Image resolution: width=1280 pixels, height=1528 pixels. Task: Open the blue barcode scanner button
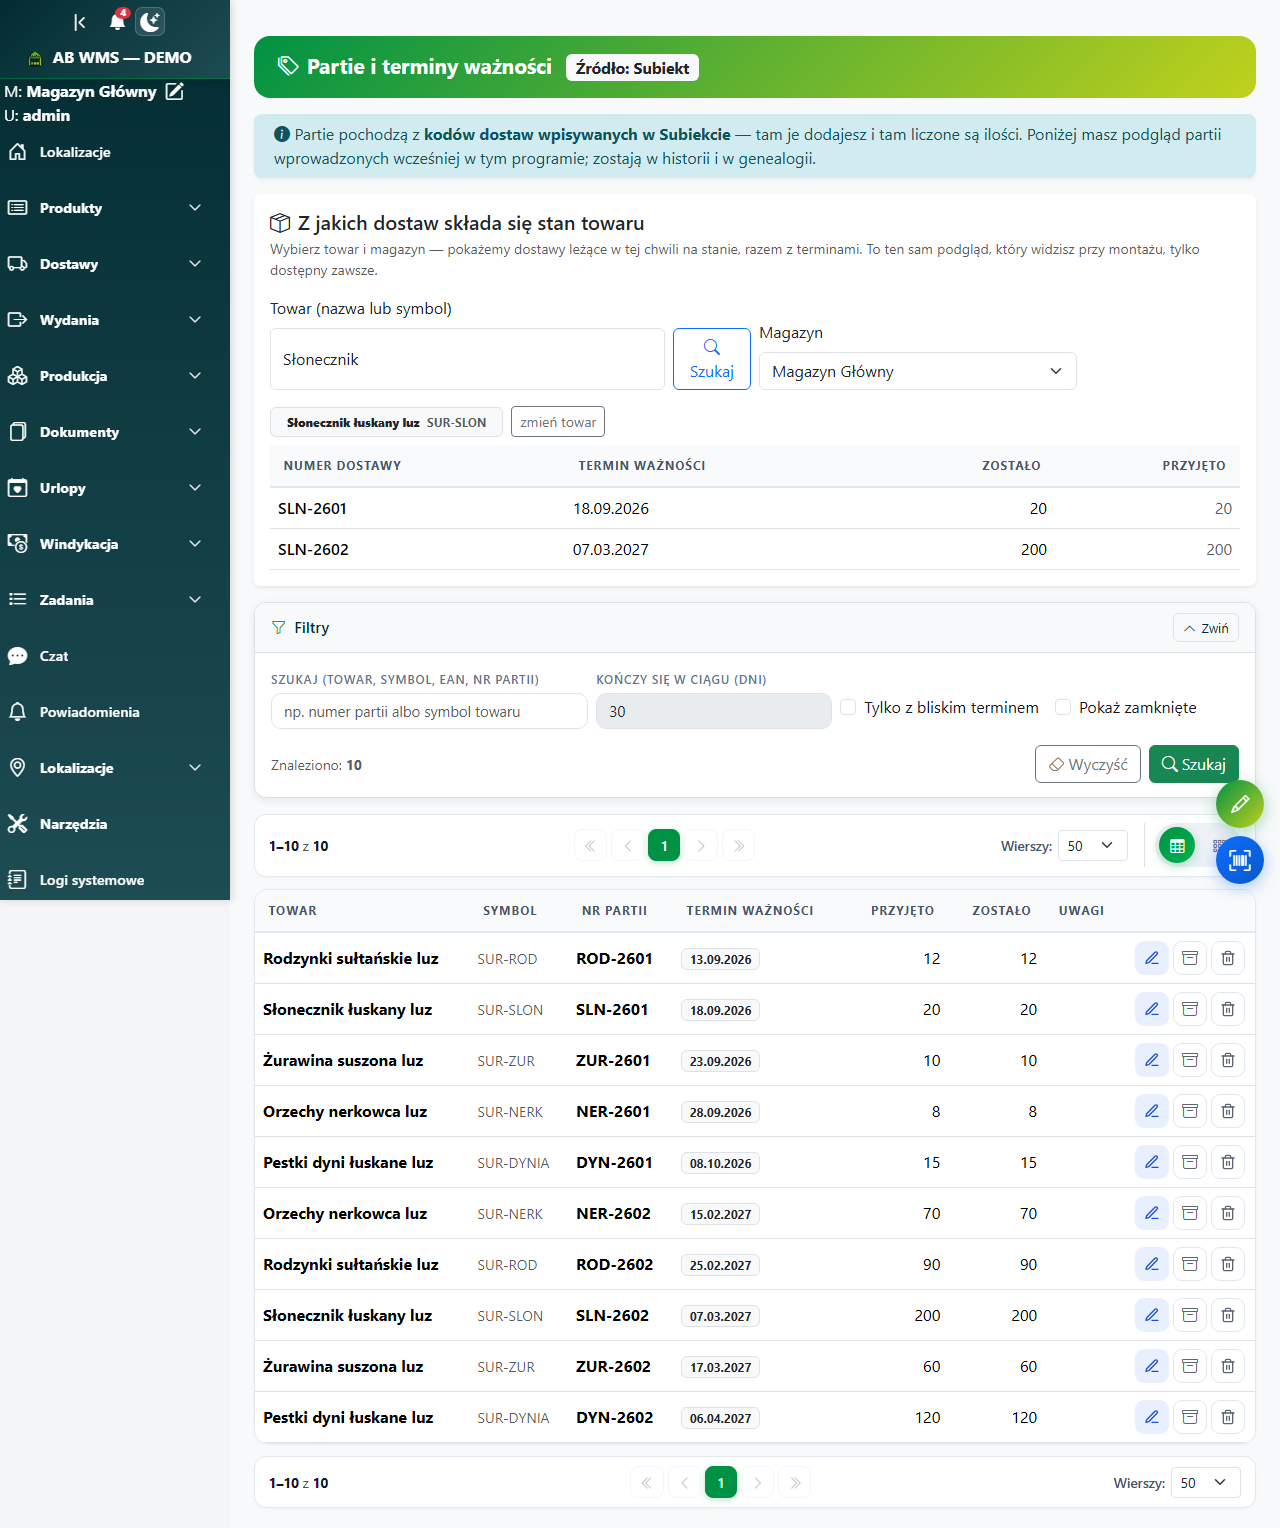coord(1240,860)
